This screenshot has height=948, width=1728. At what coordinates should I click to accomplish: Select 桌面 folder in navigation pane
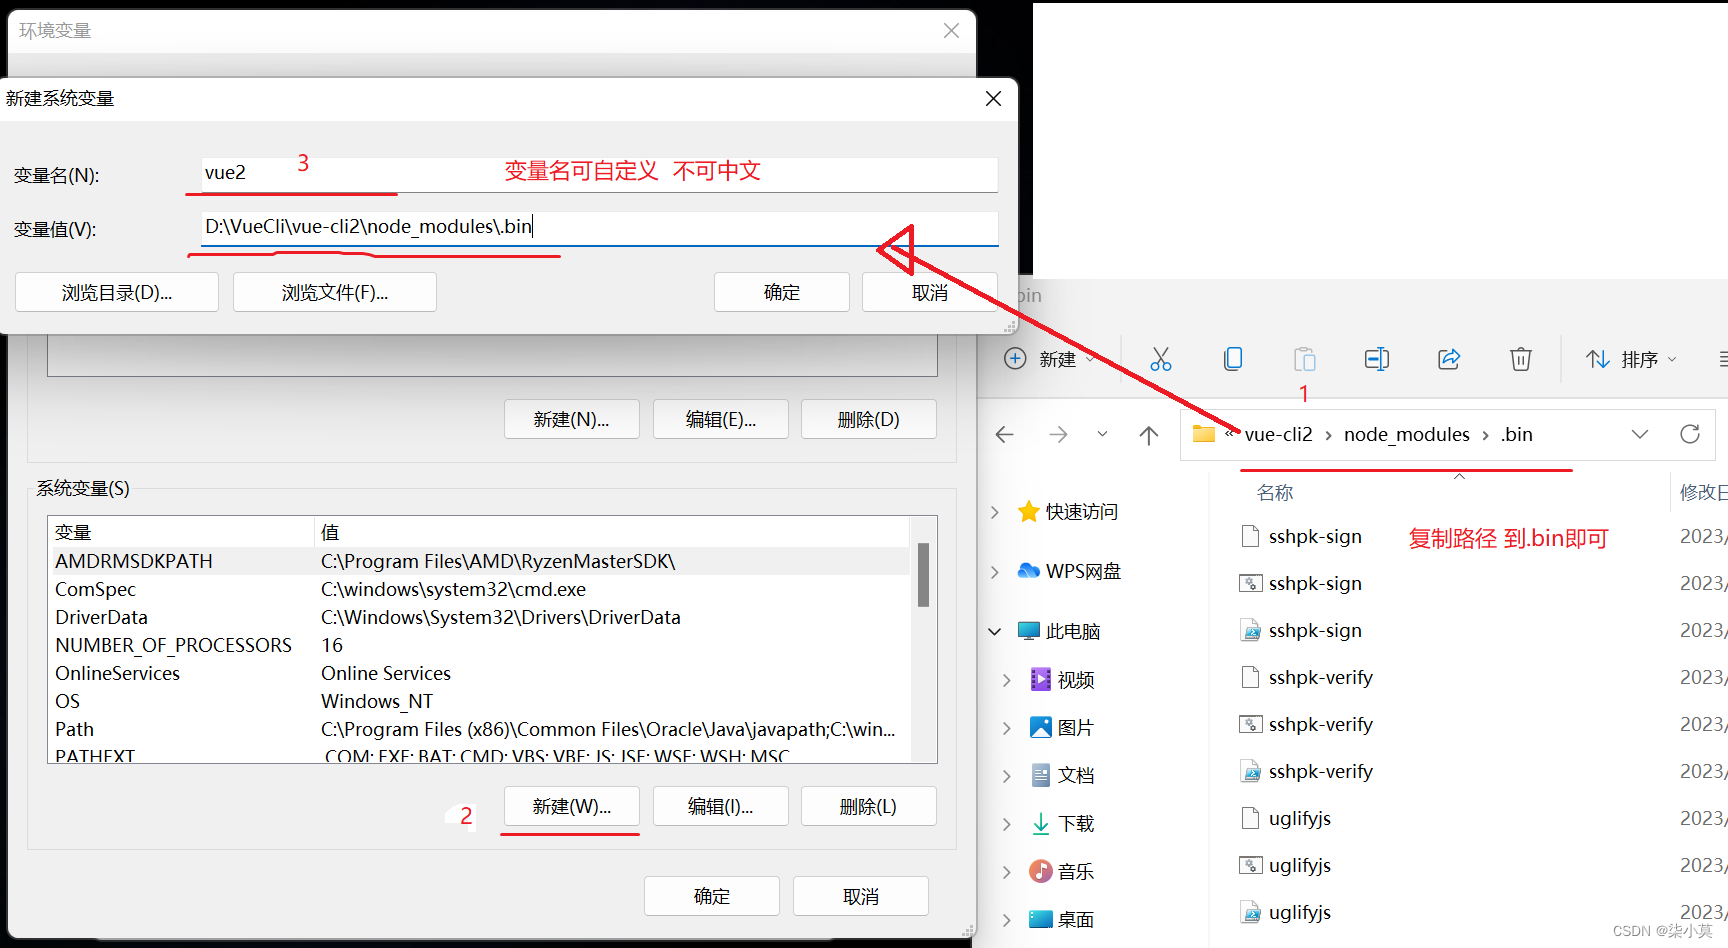tap(1062, 920)
